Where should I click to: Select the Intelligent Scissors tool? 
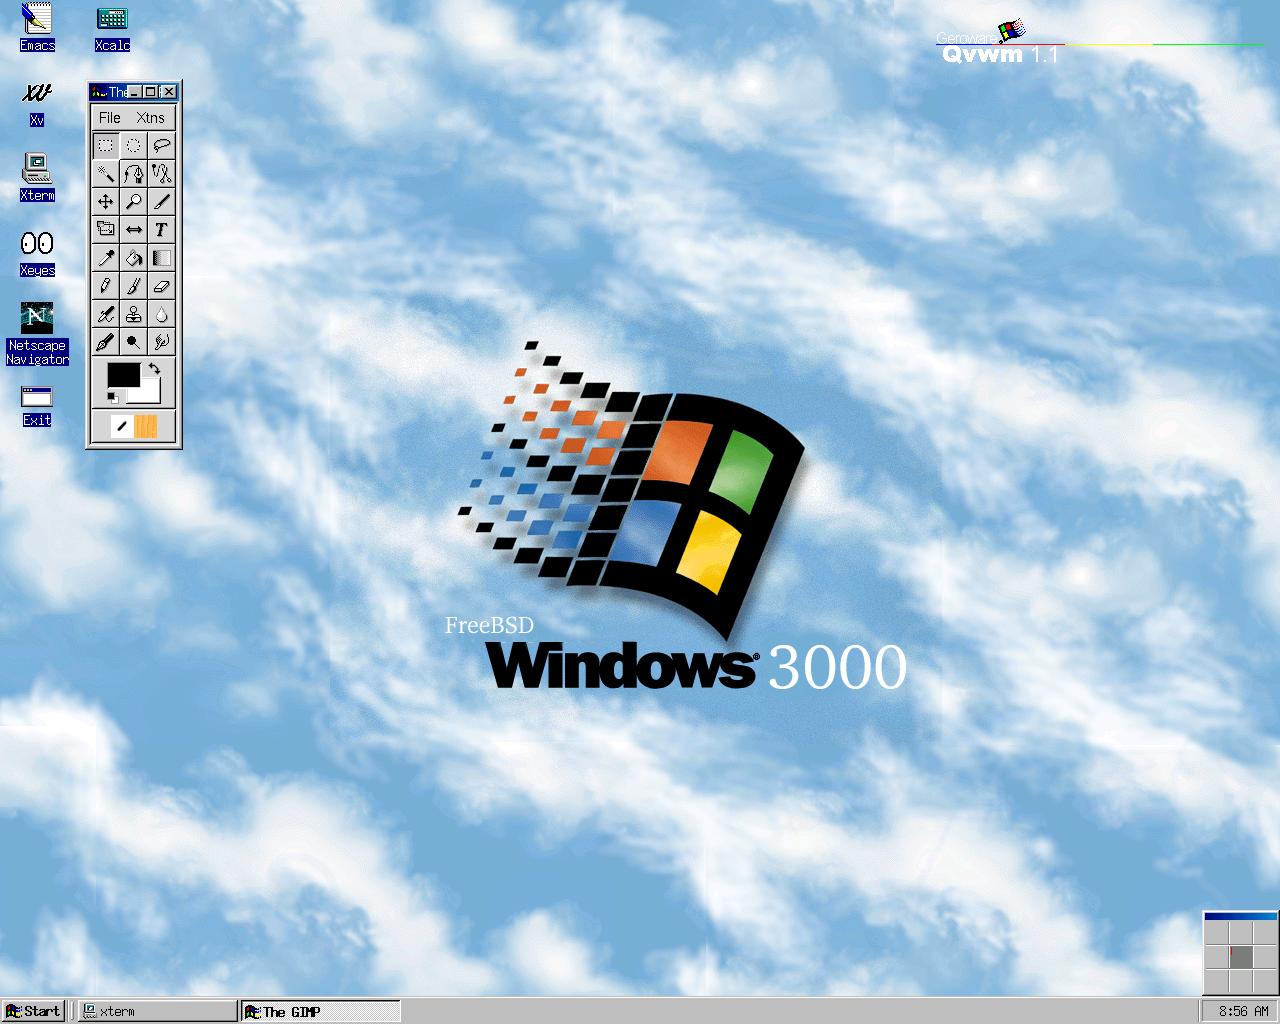point(161,173)
